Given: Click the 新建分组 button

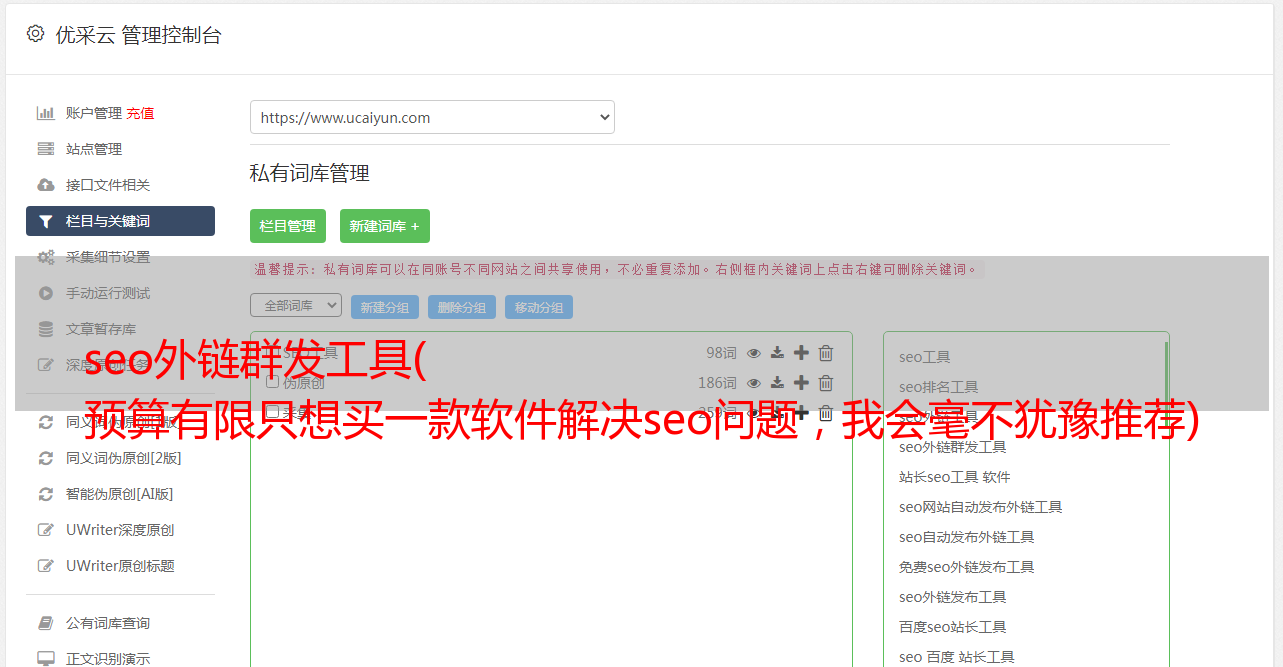Looking at the screenshot, I should pyautogui.click(x=385, y=307).
